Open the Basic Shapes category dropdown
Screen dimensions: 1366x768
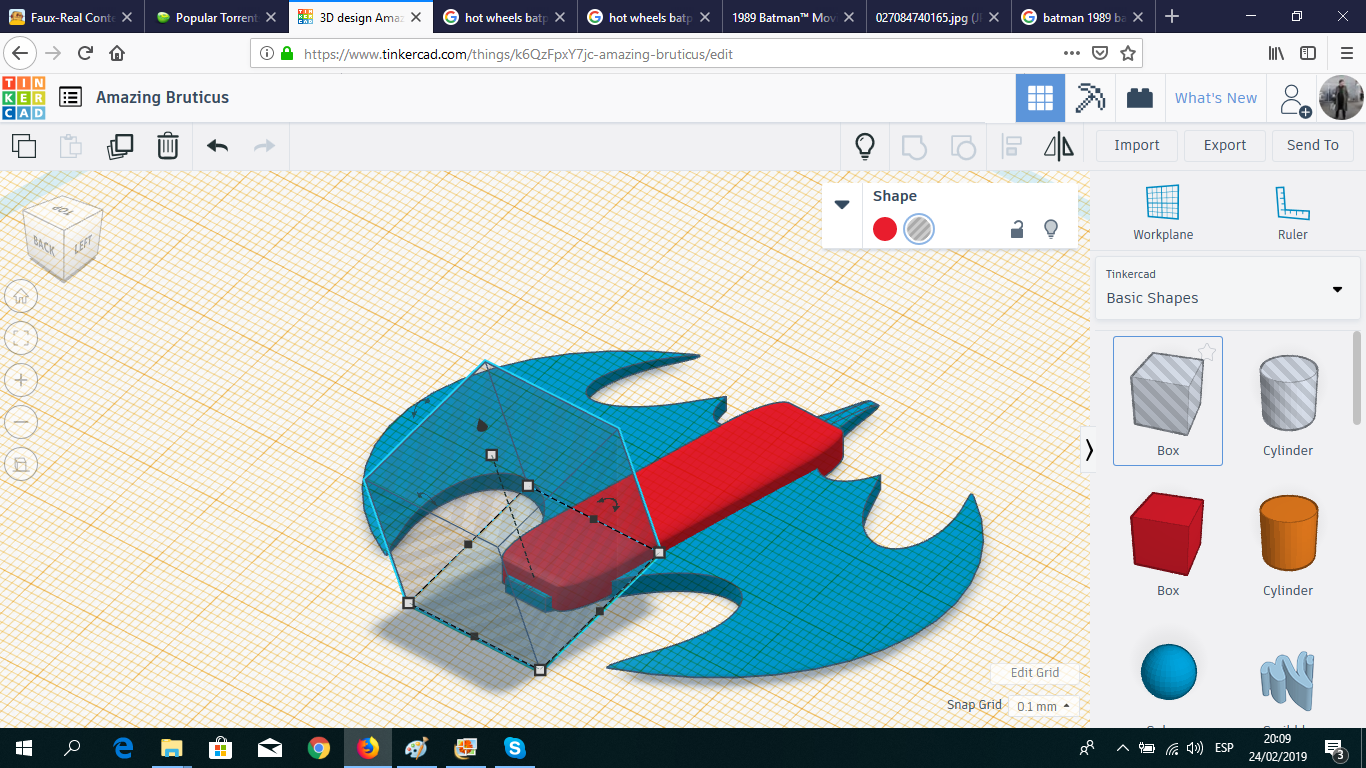click(1227, 287)
